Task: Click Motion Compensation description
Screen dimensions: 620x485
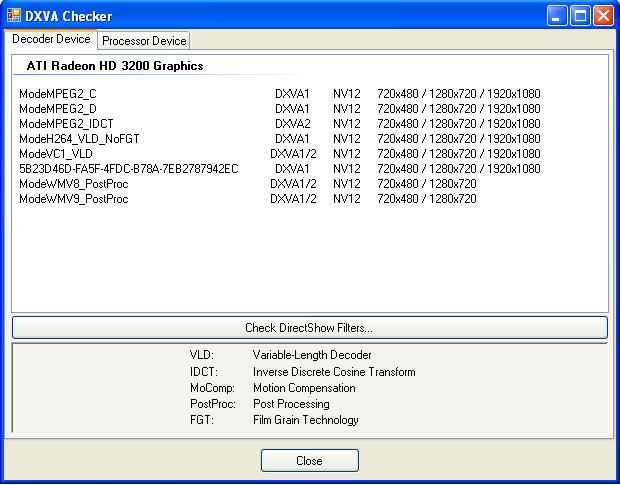Action: (304, 388)
